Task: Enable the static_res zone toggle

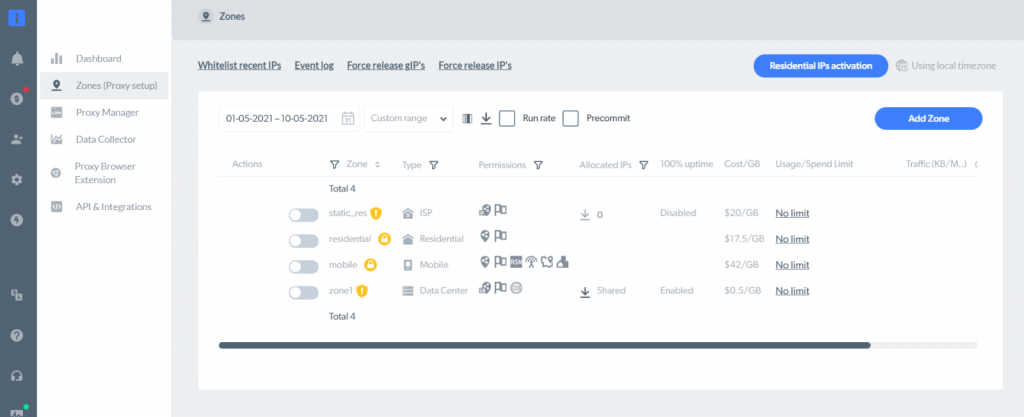Action: tap(297, 214)
